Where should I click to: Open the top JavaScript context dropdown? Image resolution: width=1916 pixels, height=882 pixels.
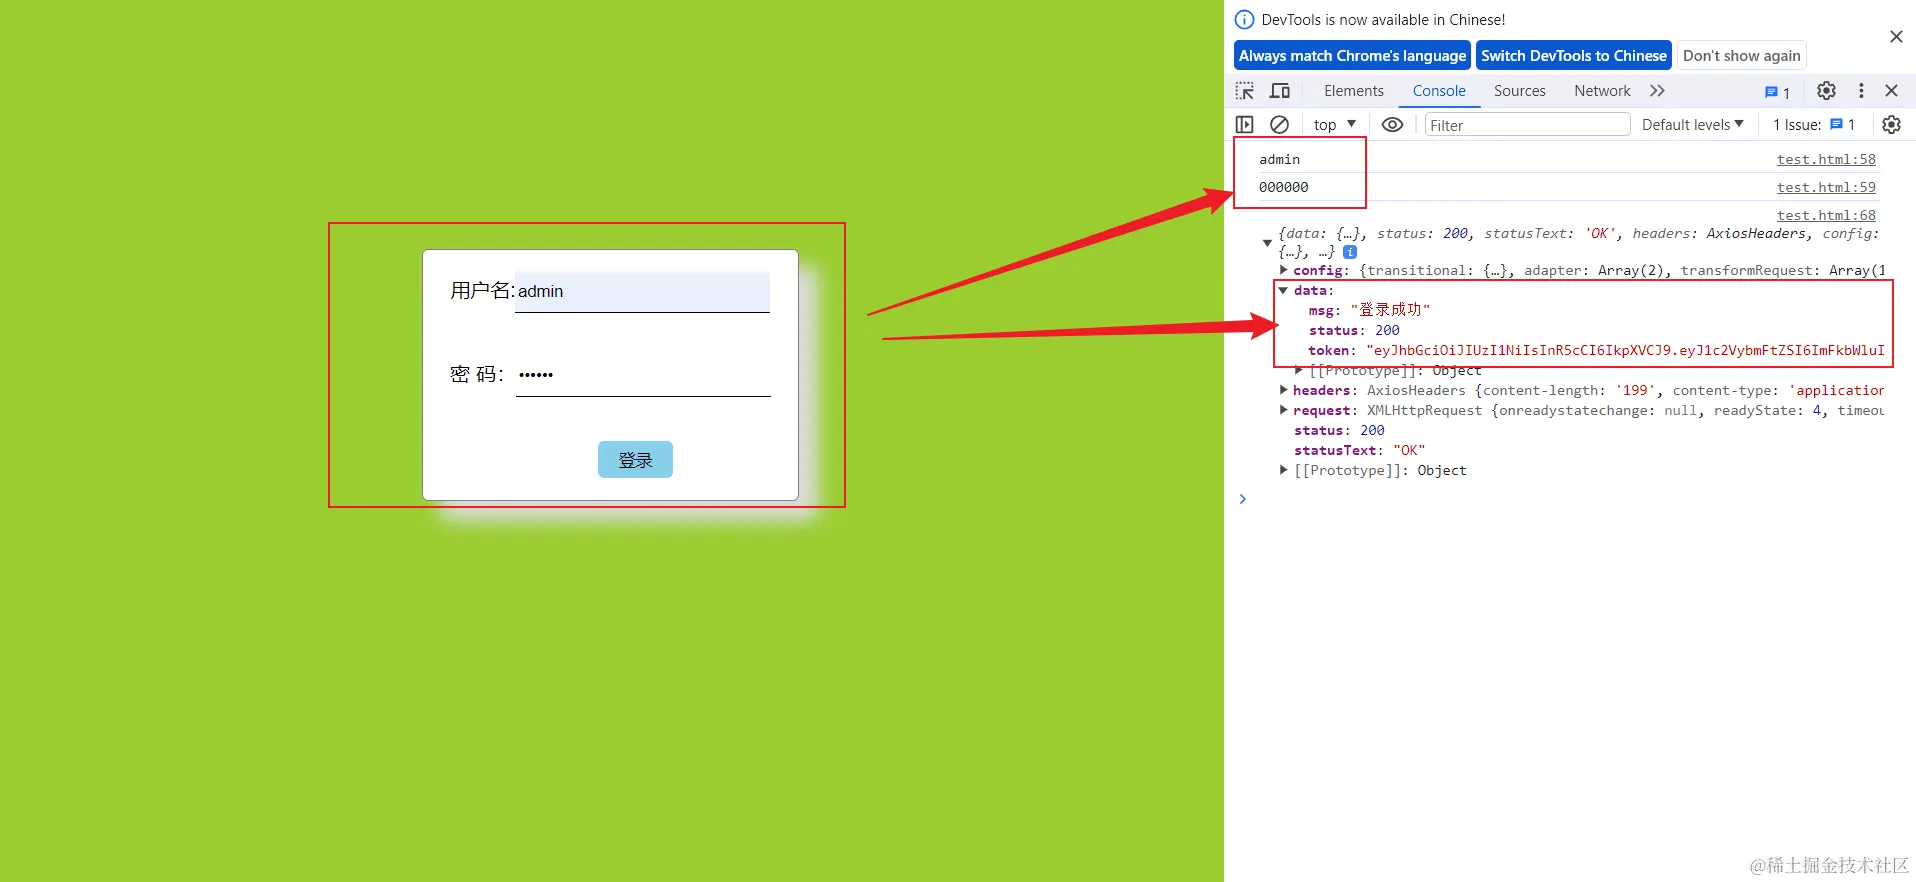coord(1335,125)
